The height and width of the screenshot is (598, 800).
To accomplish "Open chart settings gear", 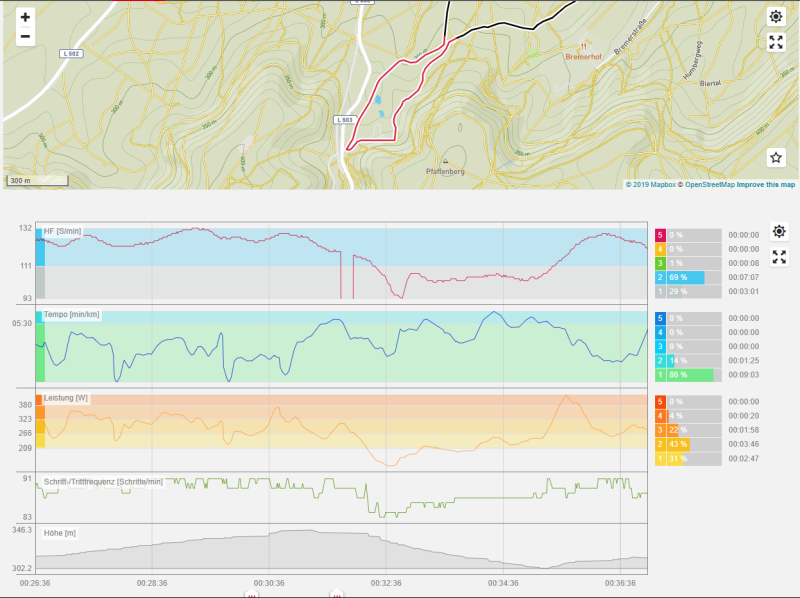I will point(780,231).
